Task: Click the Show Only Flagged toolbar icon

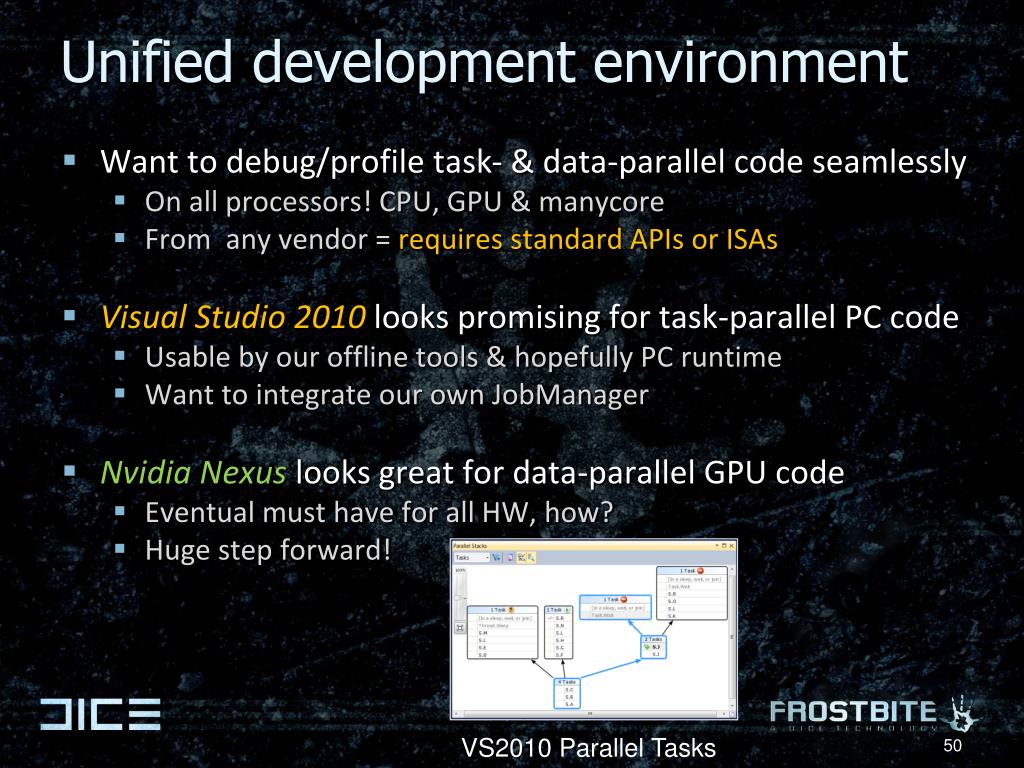Action: pos(496,558)
